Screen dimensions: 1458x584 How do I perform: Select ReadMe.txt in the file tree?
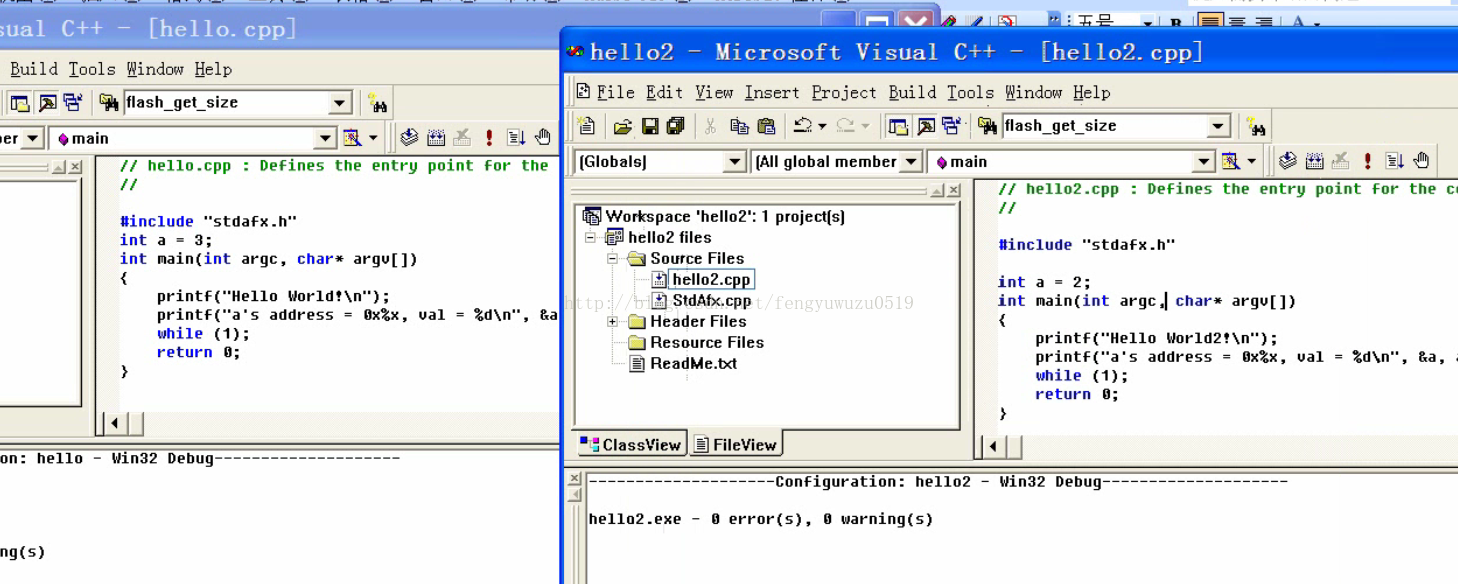693,364
